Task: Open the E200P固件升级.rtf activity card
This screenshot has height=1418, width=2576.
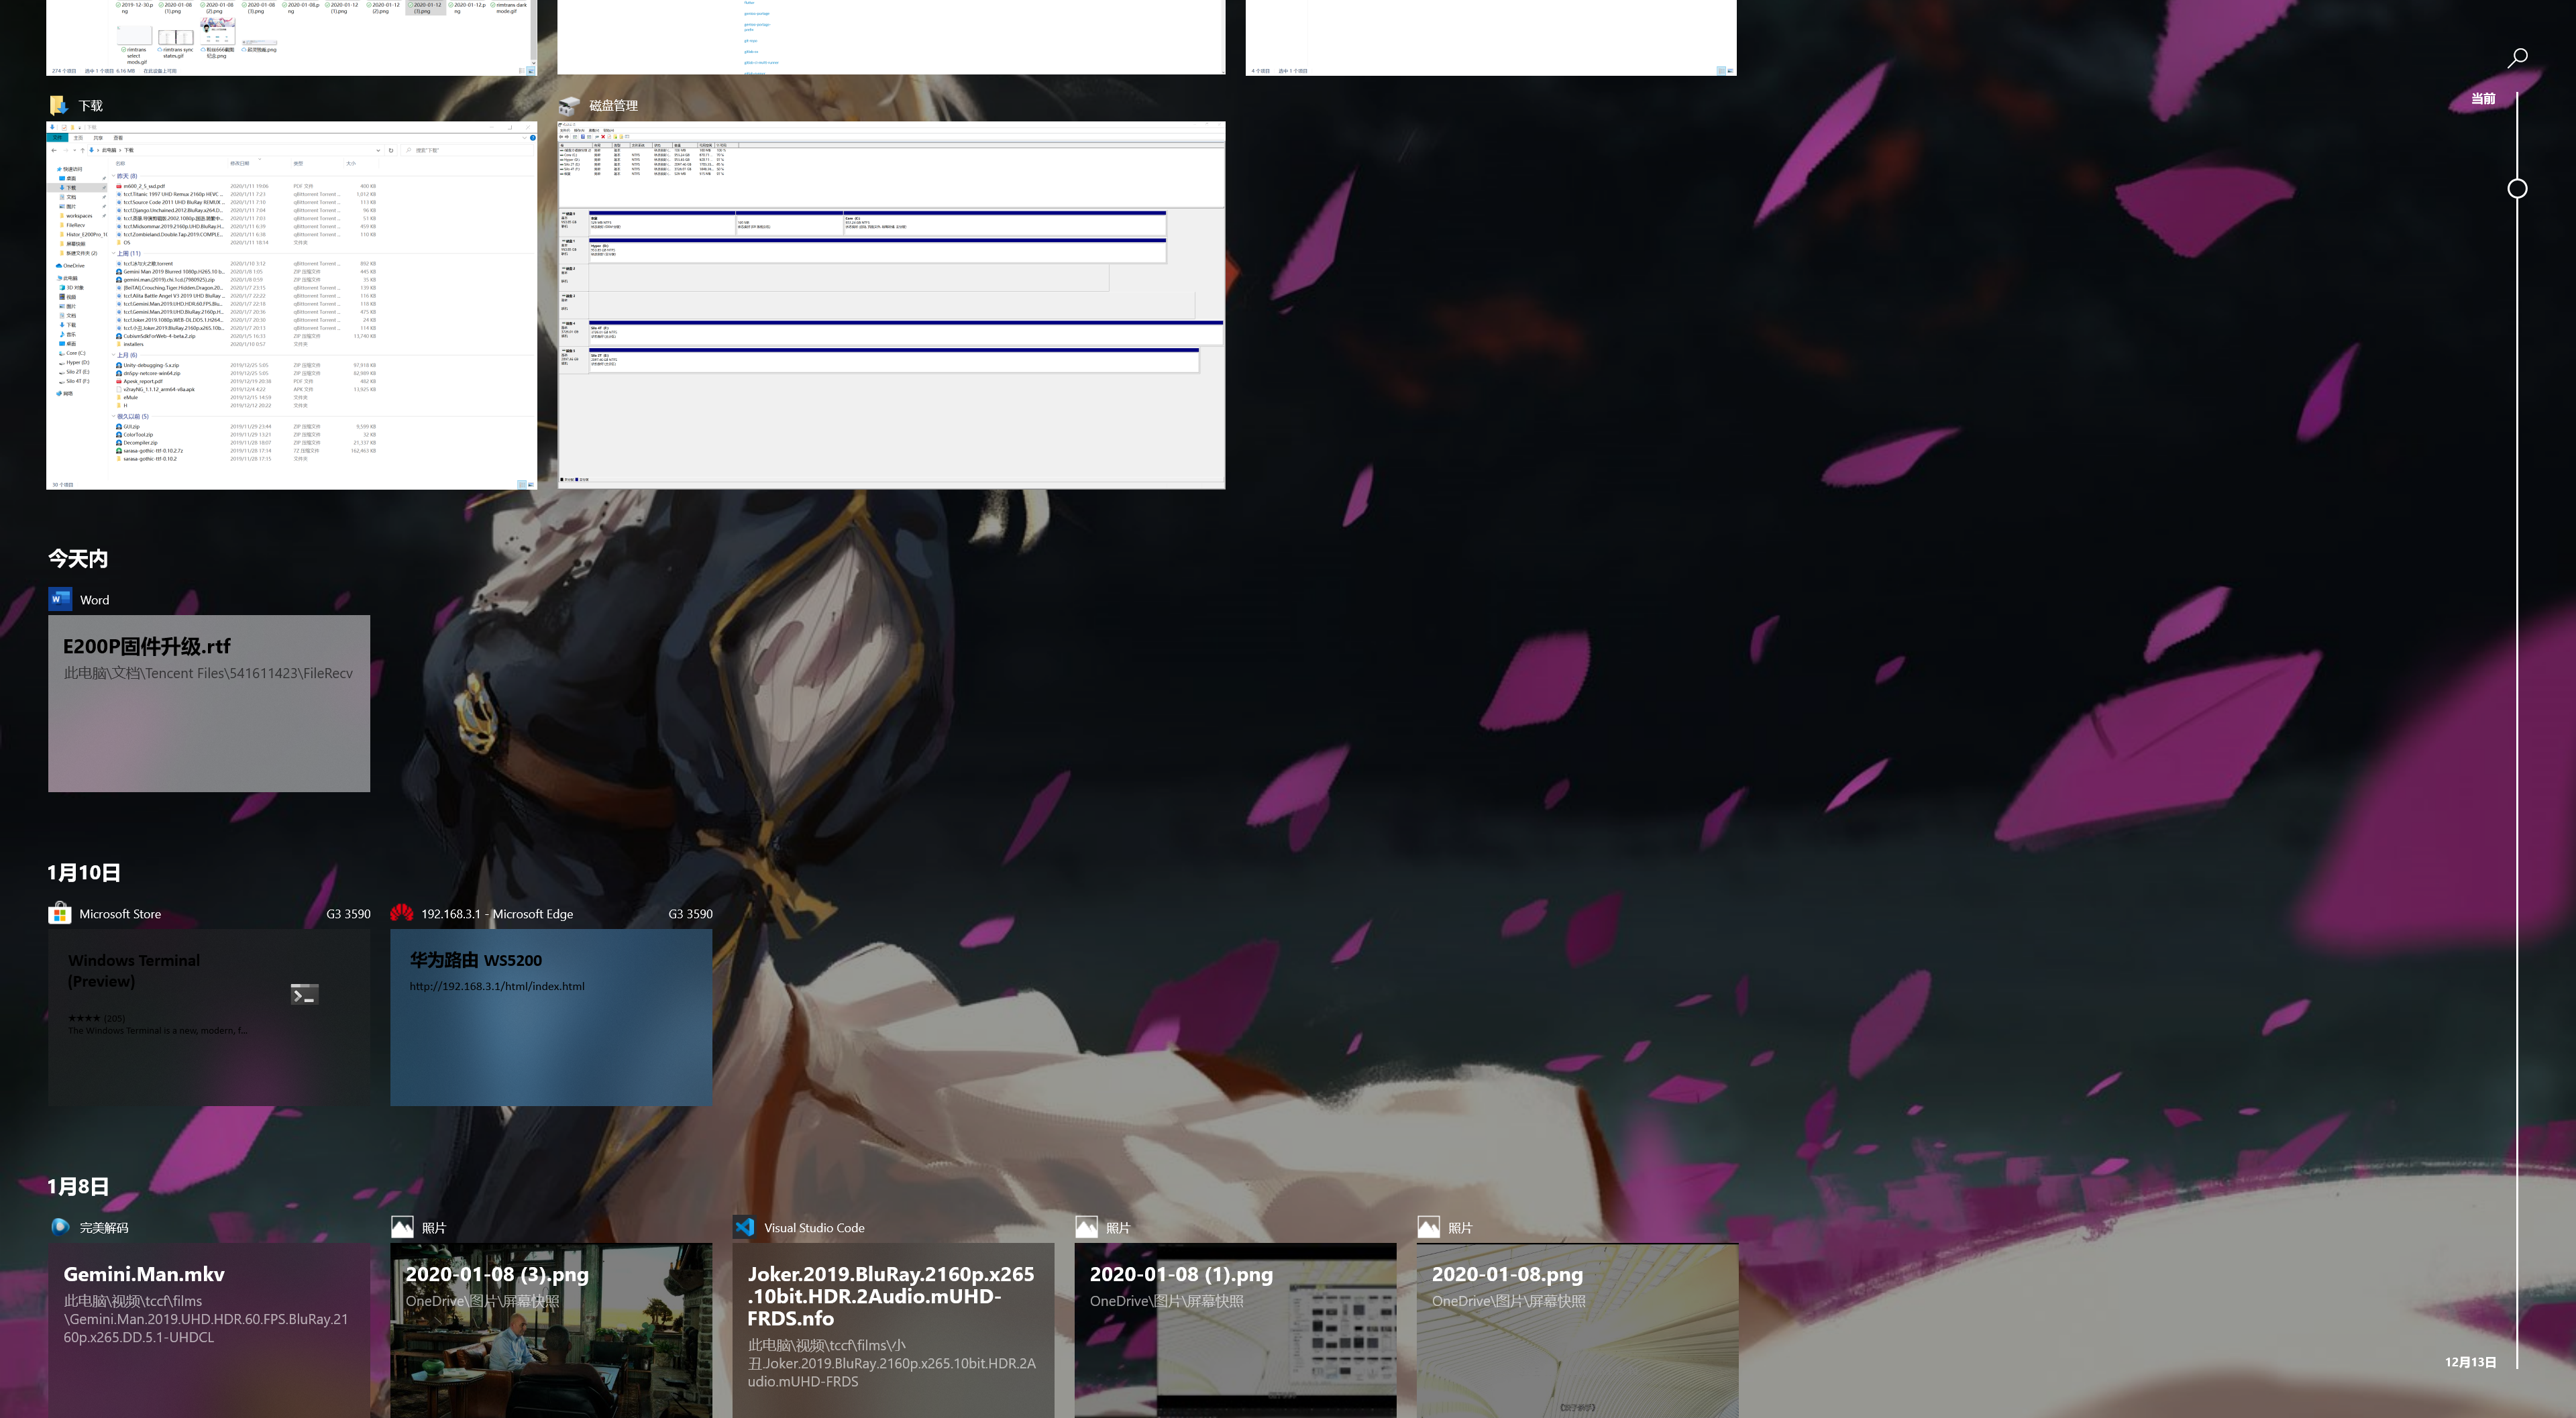Action: (209, 703)
